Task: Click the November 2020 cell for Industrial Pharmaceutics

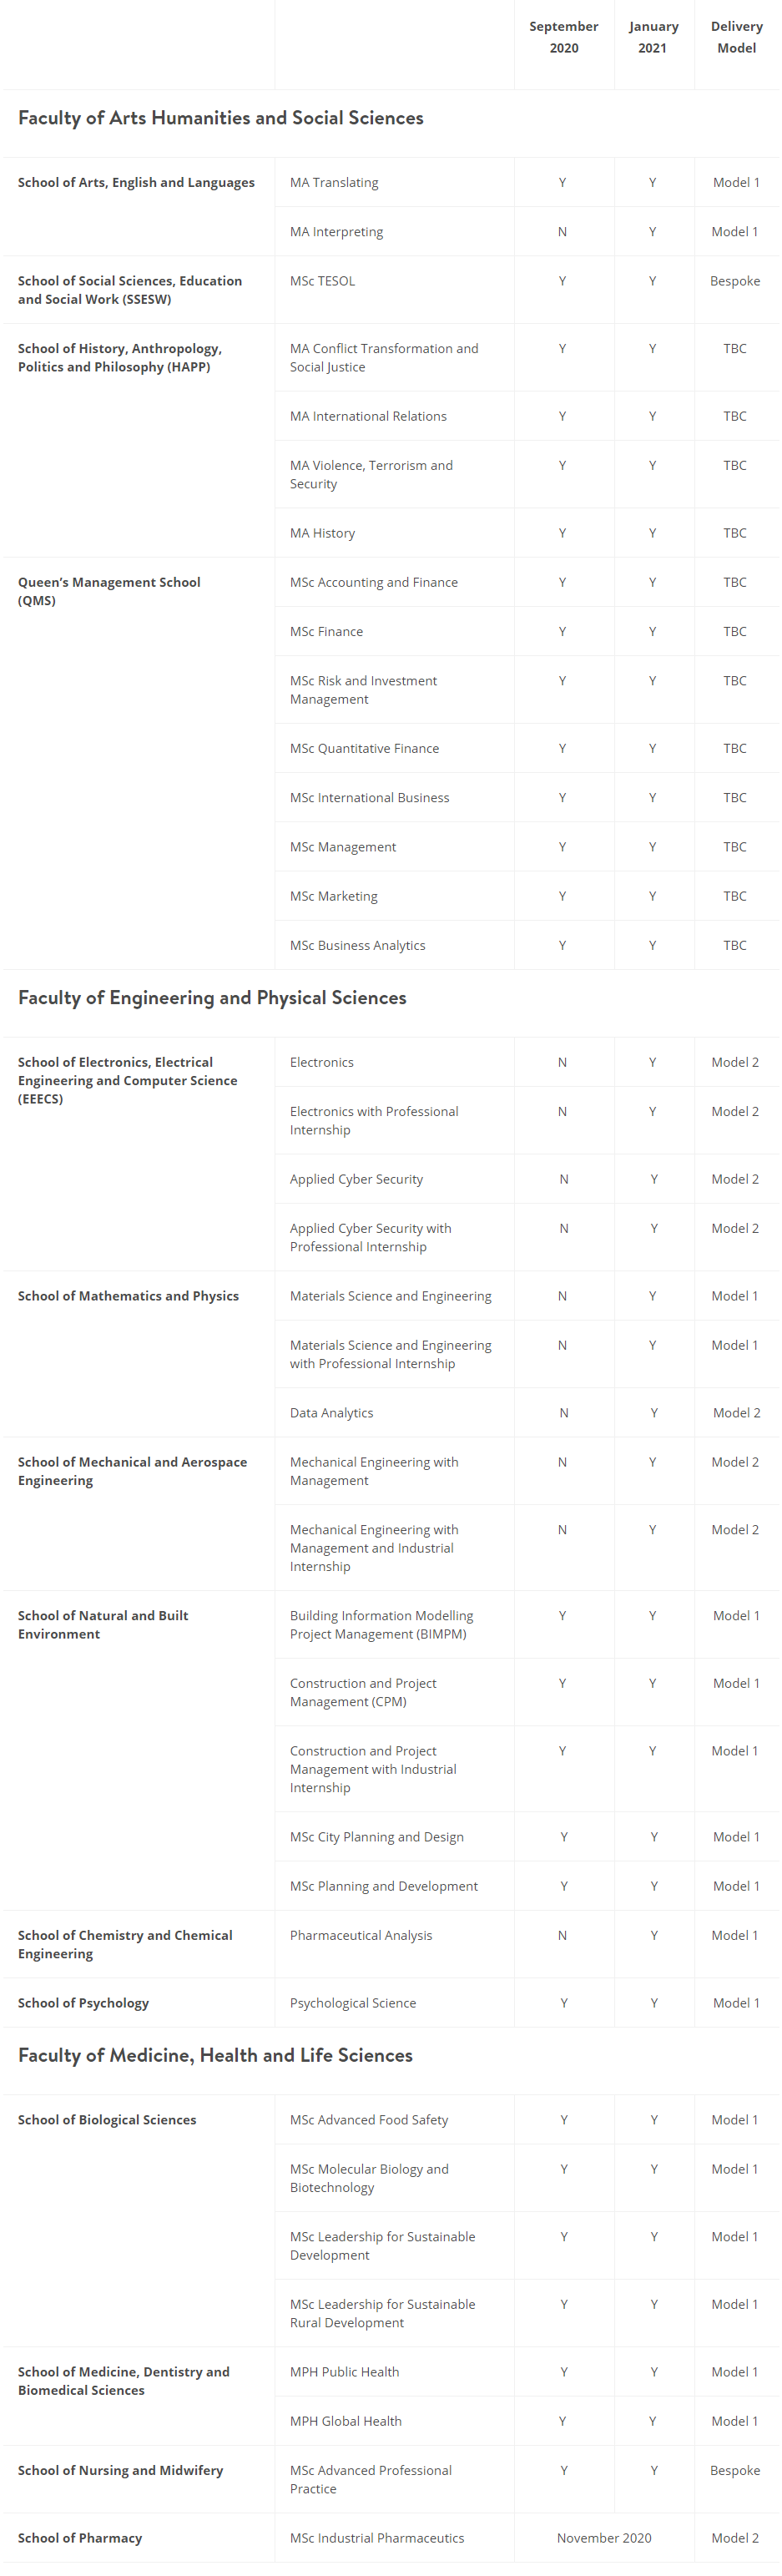Action: coord(604,2538)
